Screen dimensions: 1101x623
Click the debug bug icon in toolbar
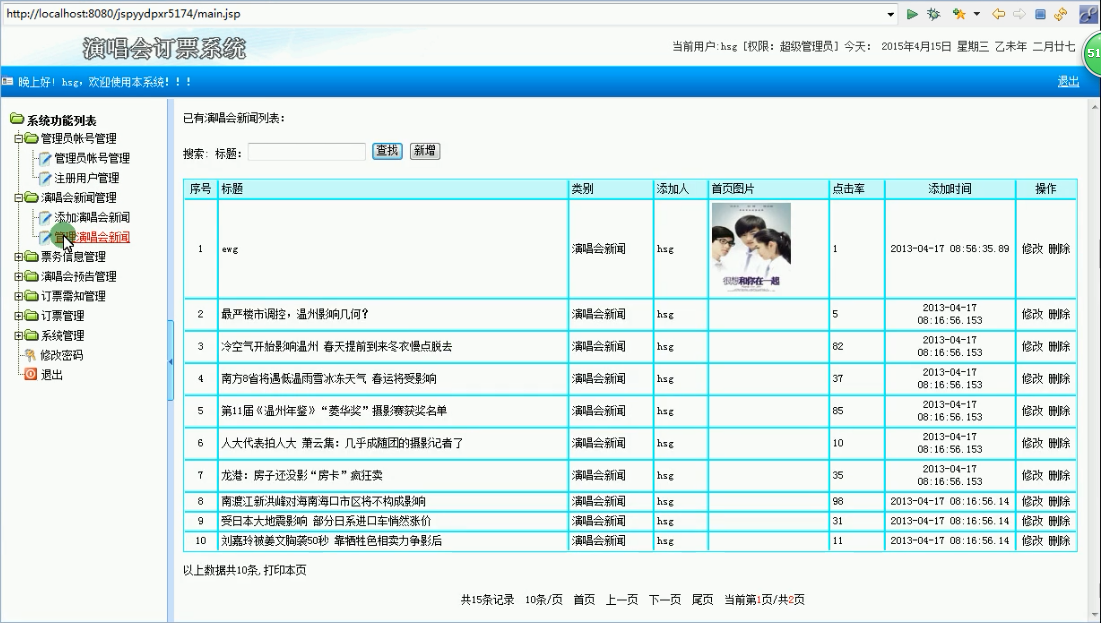[933, 14]
